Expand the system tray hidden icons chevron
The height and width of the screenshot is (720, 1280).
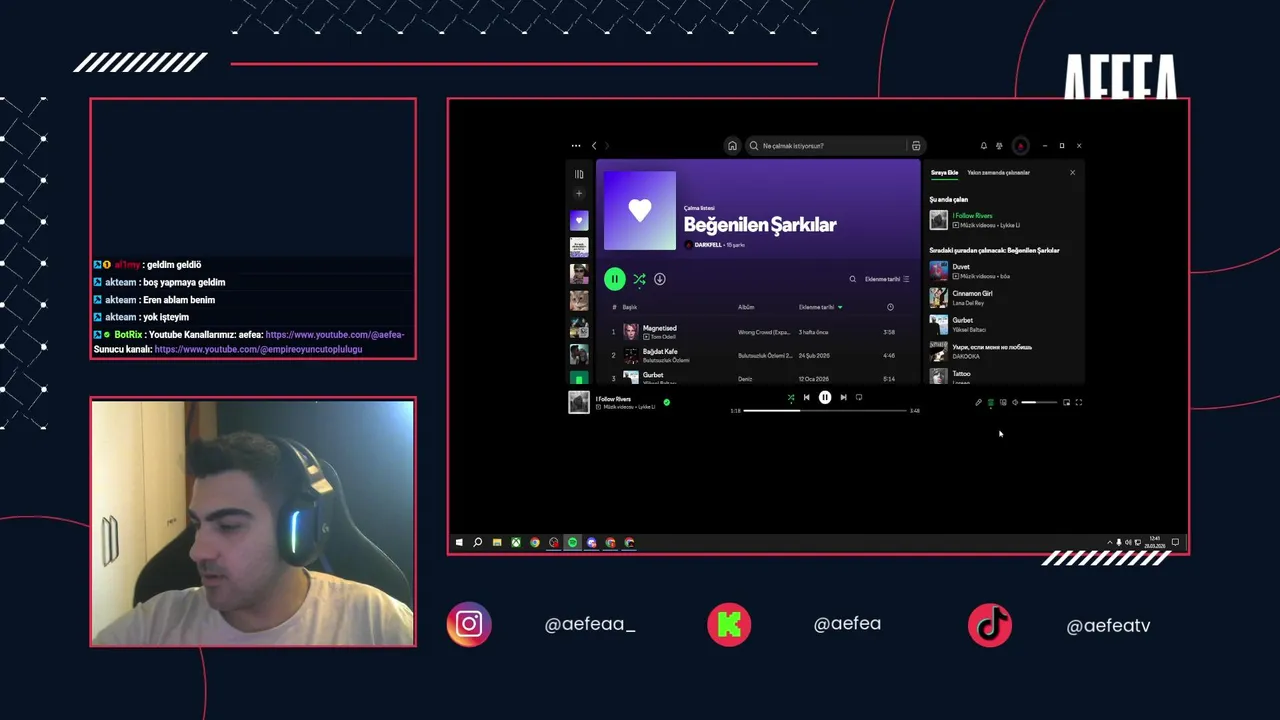click(1109, 542)
